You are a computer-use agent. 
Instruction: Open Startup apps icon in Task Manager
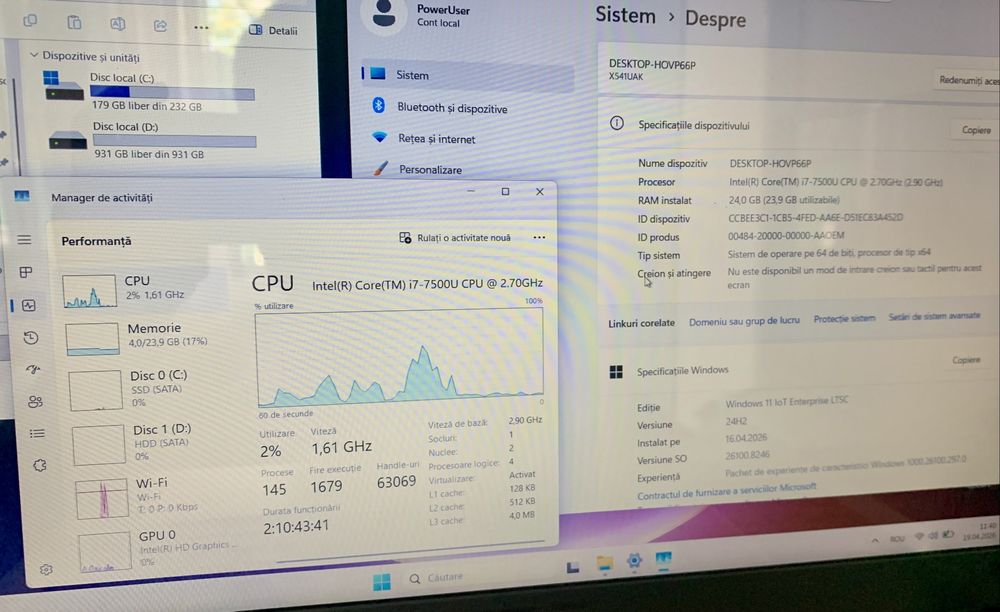[x=33, y=369]
